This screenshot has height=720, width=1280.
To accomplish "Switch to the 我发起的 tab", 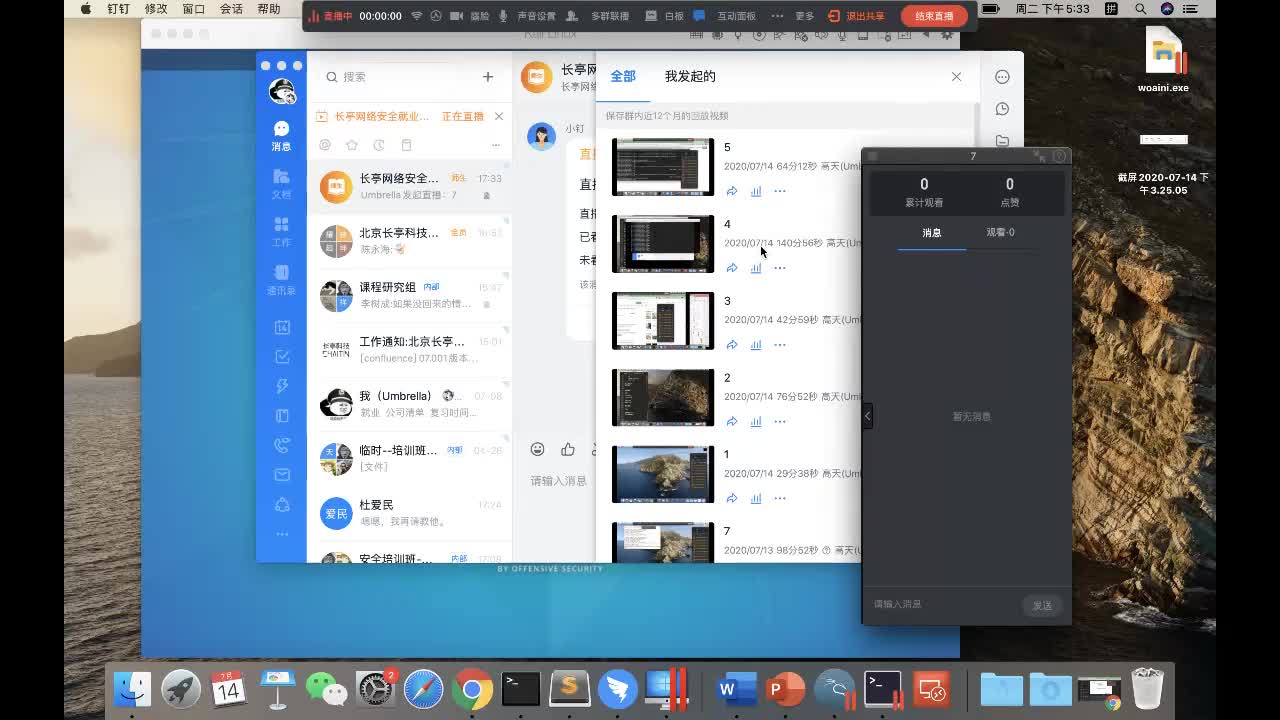I will (x=690, y=76).
